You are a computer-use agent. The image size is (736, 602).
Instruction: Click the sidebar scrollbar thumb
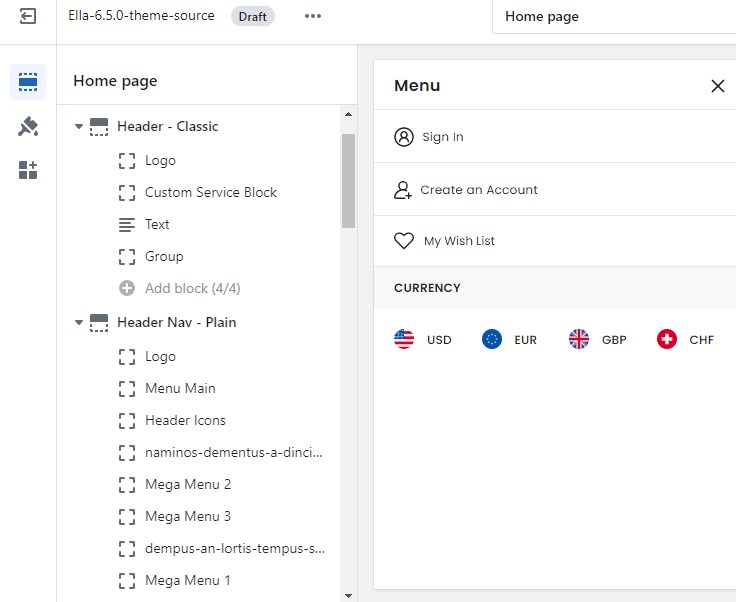(x=348, y=181)
